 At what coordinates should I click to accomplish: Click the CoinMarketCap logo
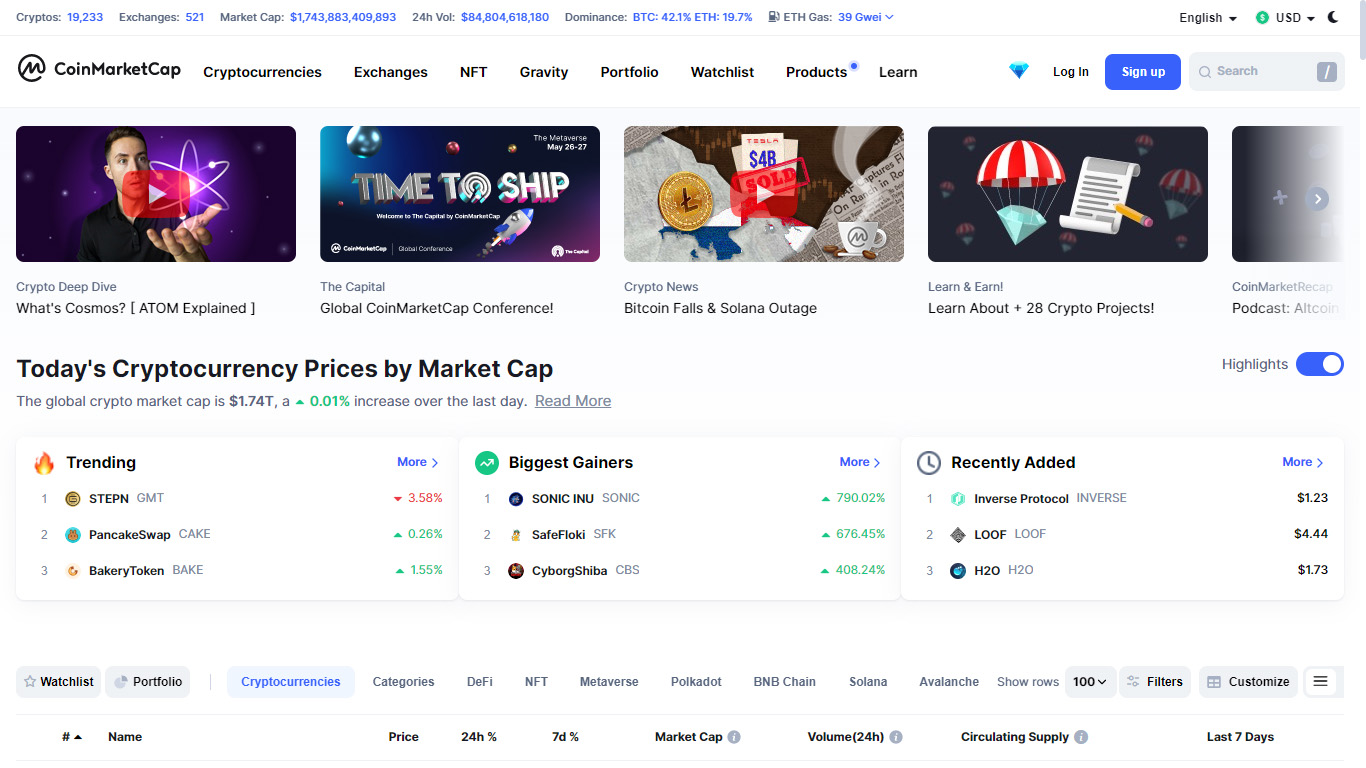[x=99, y=69]
